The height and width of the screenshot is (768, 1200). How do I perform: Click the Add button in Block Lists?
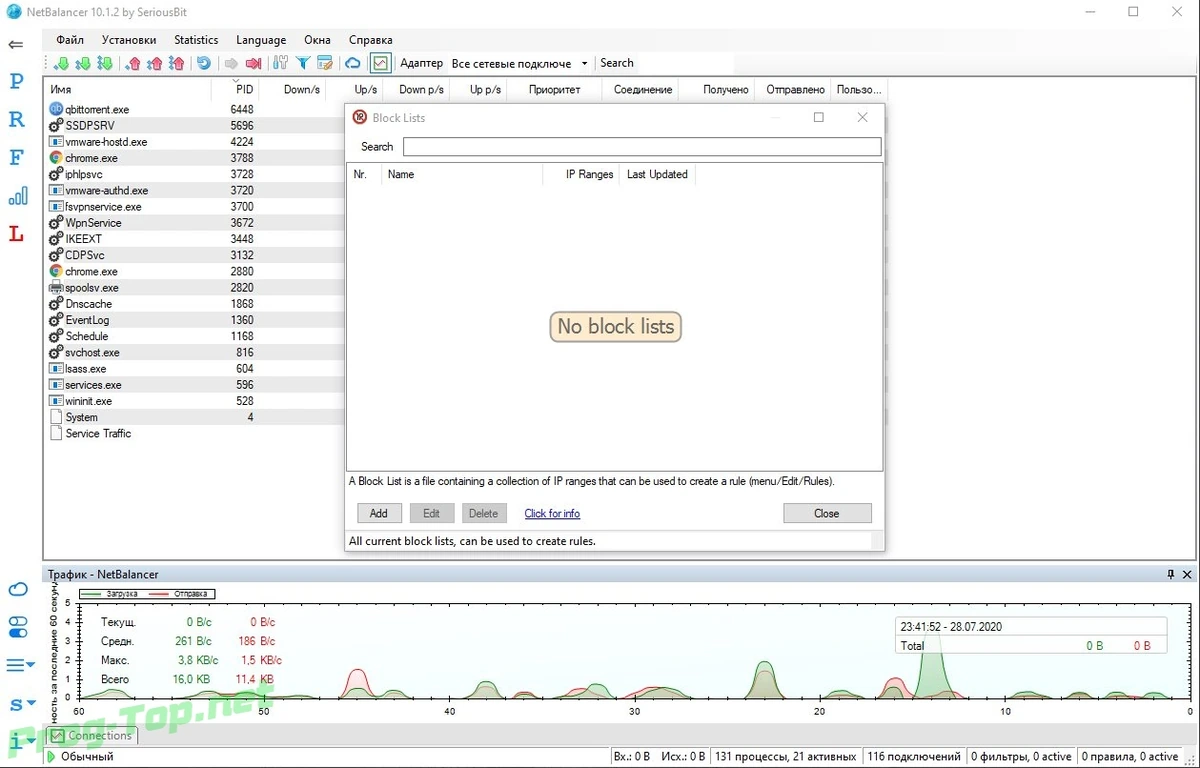[x=379, y=513]
